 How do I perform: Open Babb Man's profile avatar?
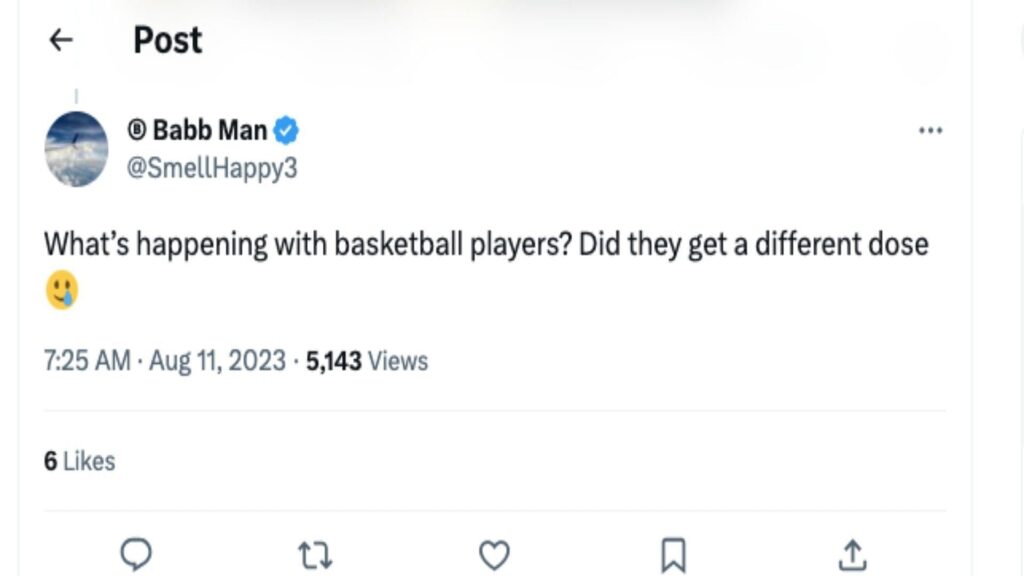(75, 148)
